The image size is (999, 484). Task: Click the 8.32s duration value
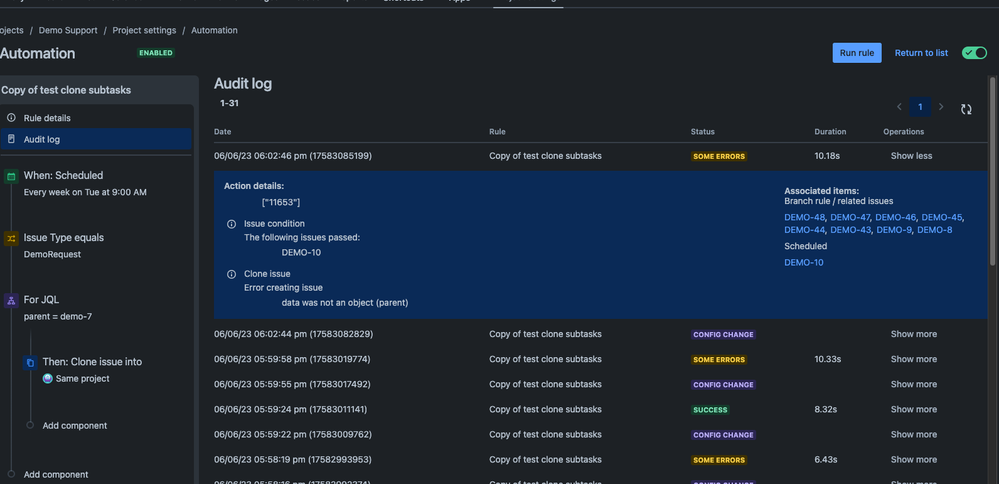point(827,409)
